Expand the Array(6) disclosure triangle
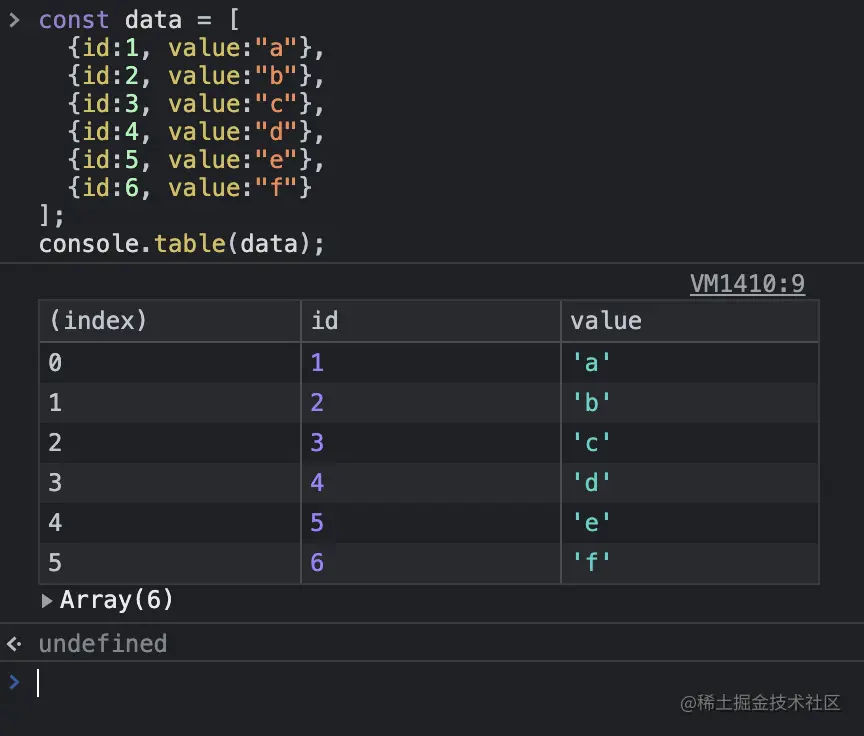Image resolution: width=864 pixels, height=736 pixels. (x=47, y=601)
